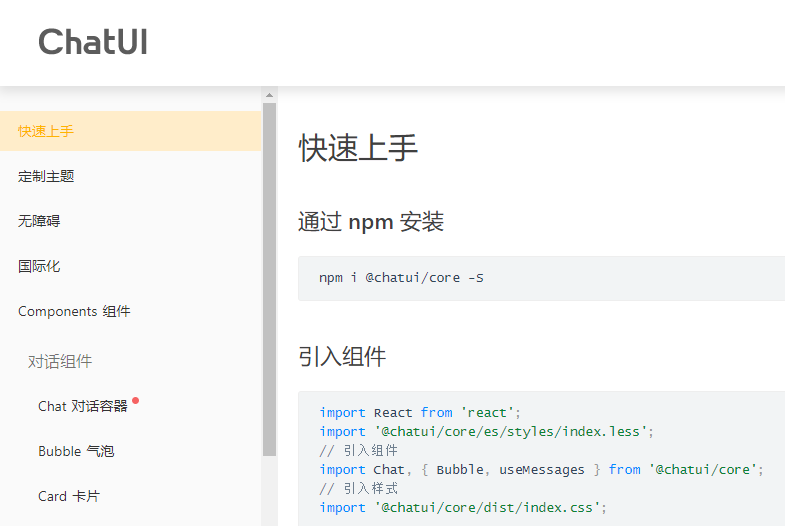Click the index.less import line
The image size is (785, 526).
click(x=487, y=431)
